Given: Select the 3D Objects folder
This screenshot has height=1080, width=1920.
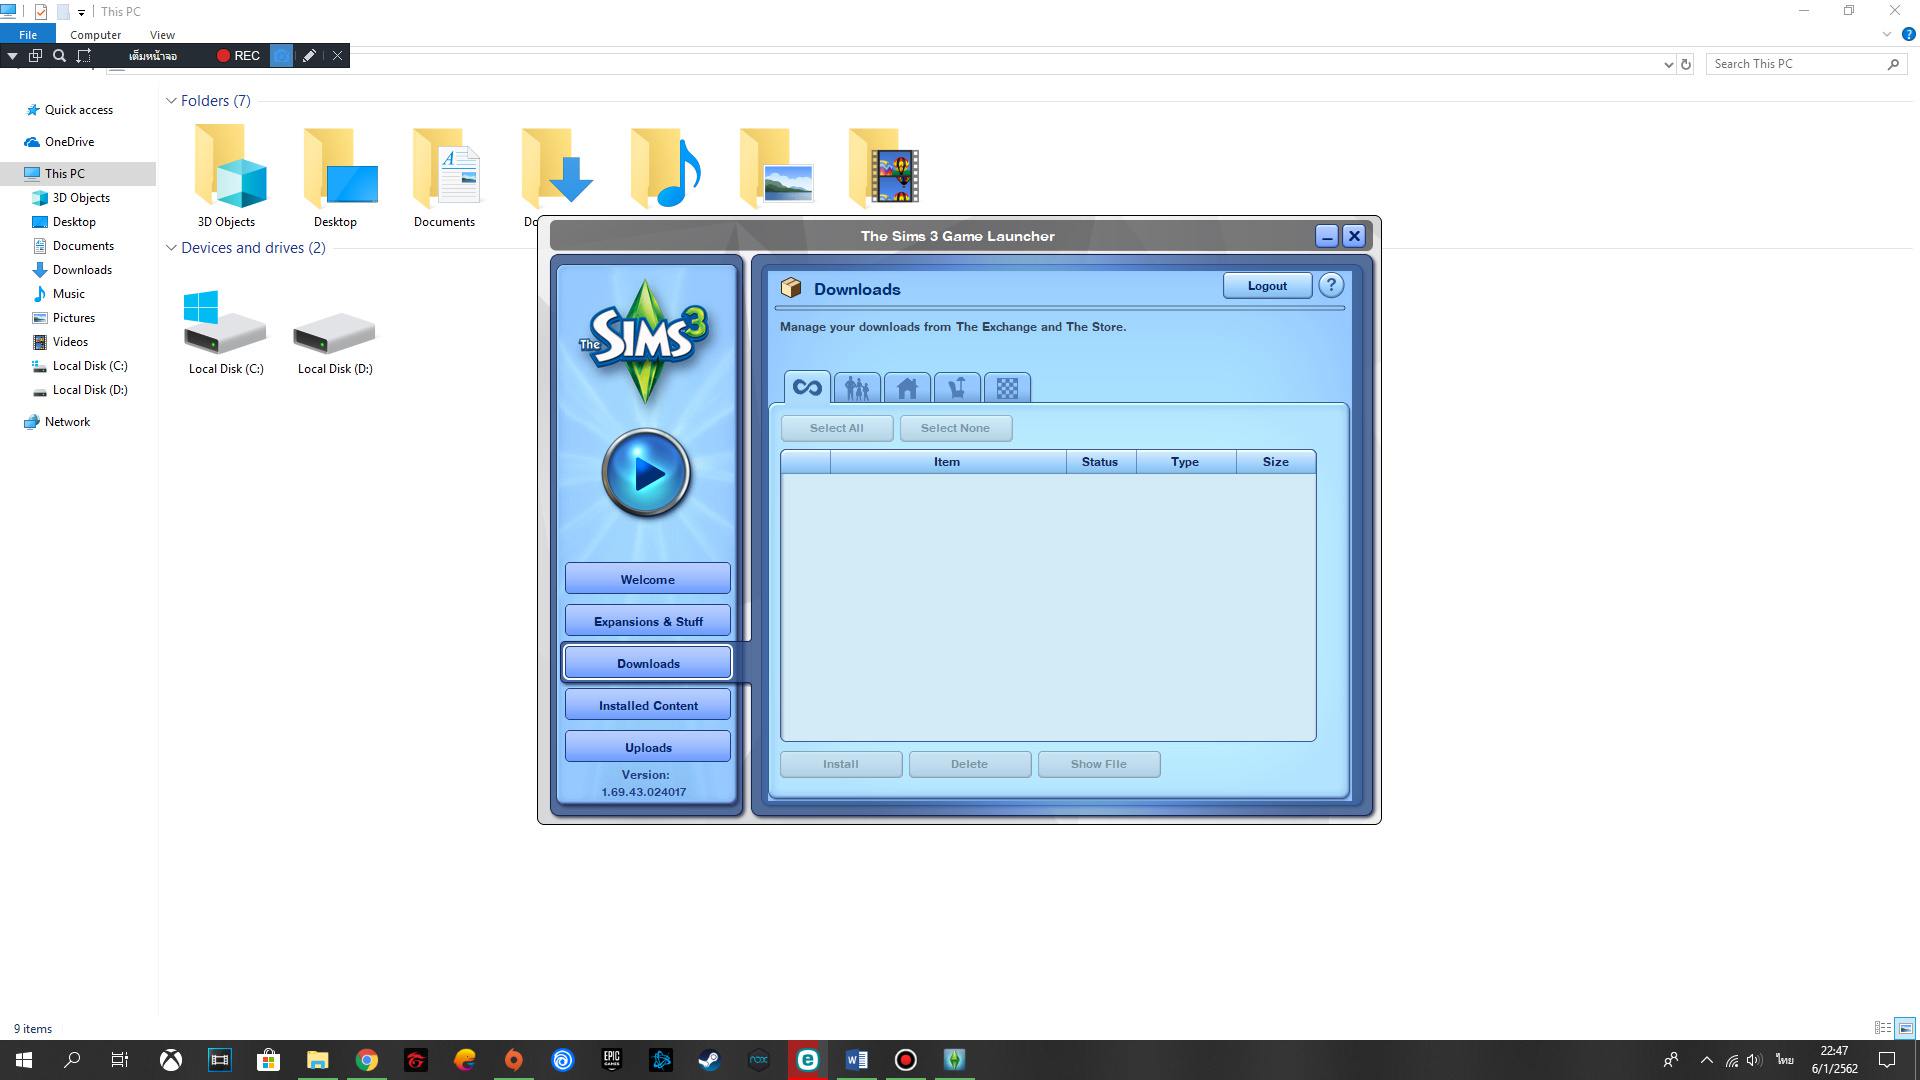Looking at the screenshot, I should point(227,176).
